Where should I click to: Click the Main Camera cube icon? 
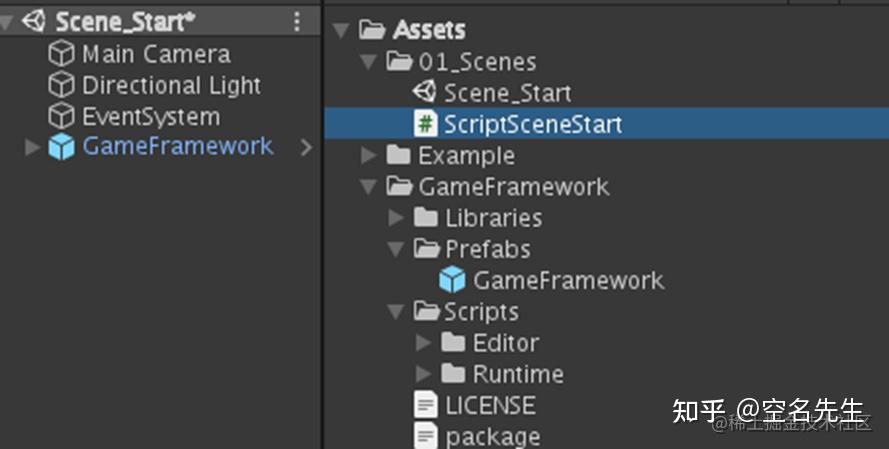coord(61,54)
